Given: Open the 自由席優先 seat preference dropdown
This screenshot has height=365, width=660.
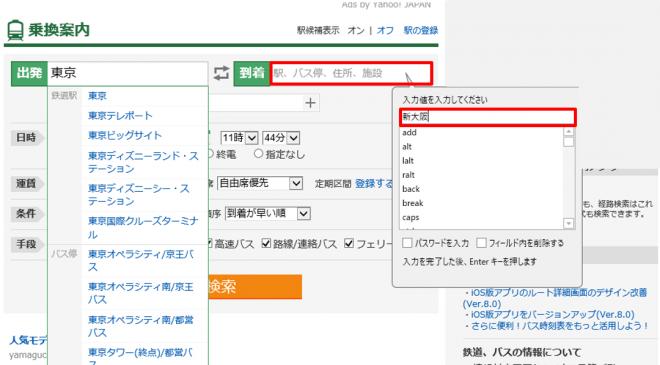Looking at the screenshot, I should pyautogui.click(x=260, y=183).
